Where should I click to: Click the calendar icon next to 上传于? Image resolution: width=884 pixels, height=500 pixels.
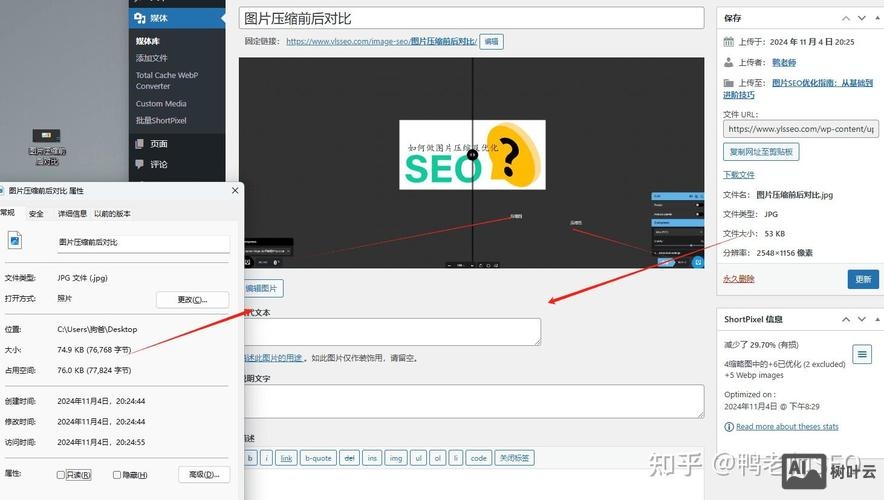point(728,42)
